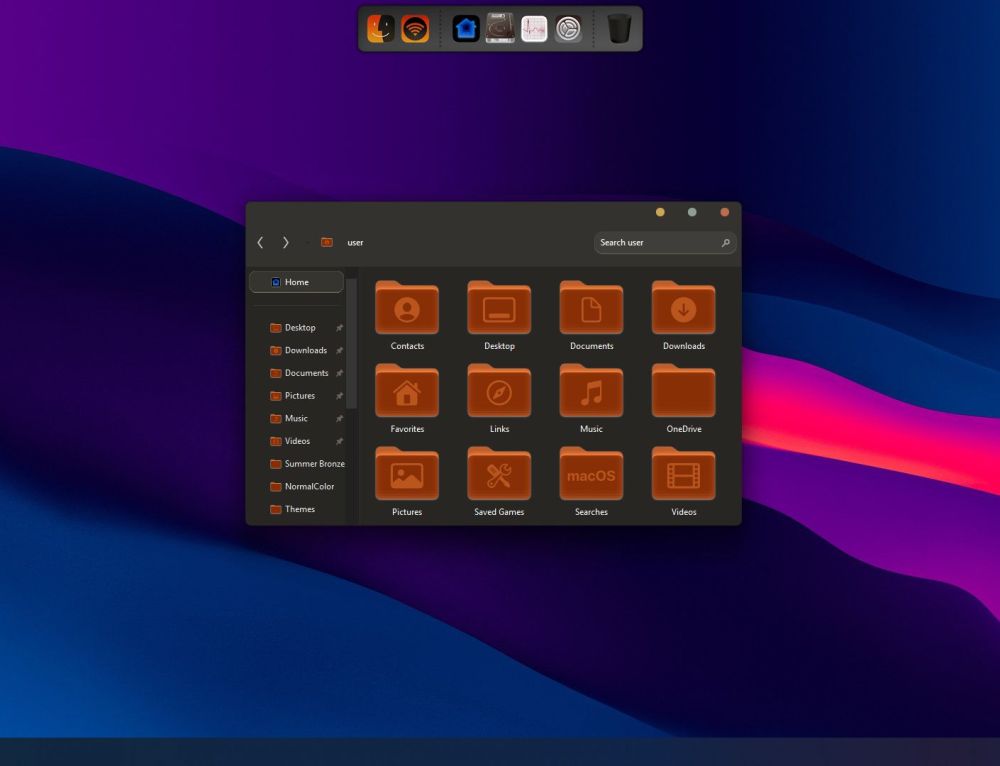Open the OneDrive folder
This screenshot has width=1000, height=766.
coord(683,391)
